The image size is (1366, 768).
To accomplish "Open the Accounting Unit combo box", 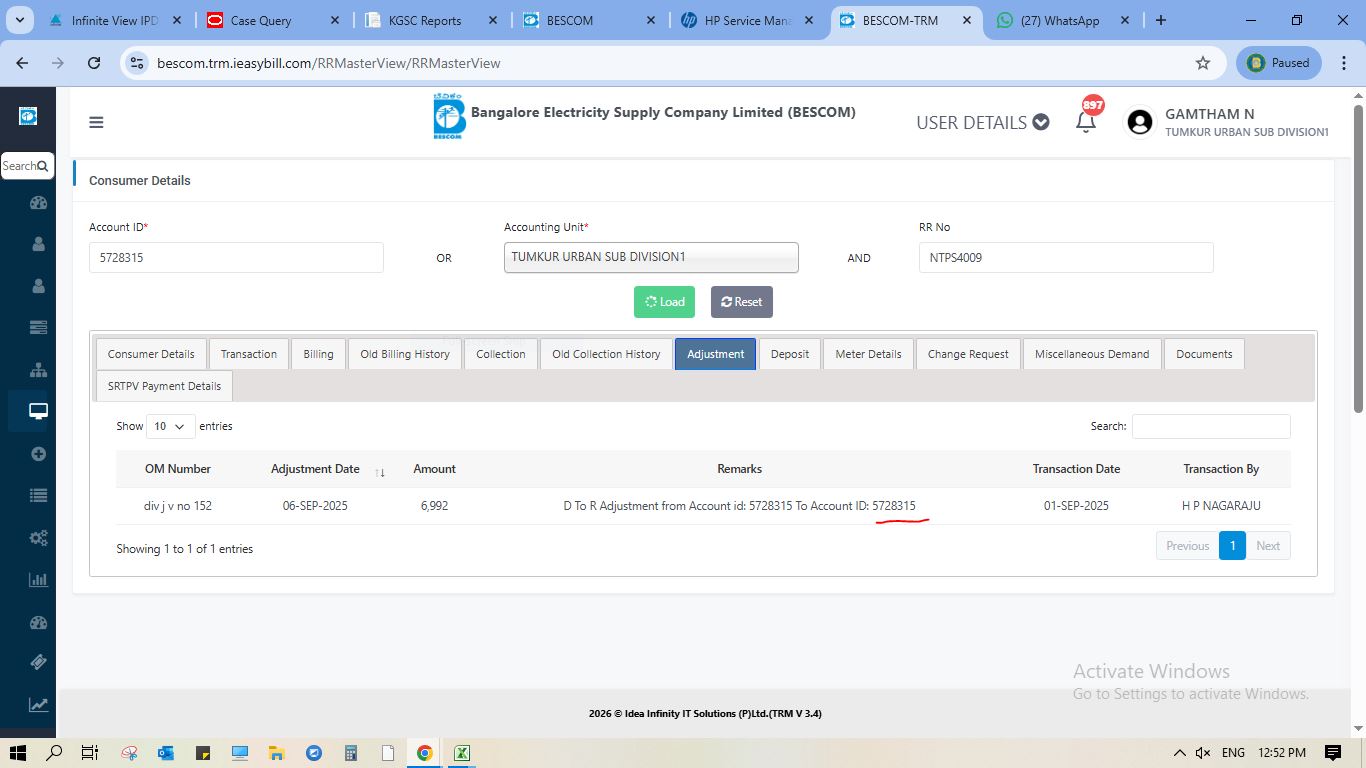I will (x=651, y=257).
